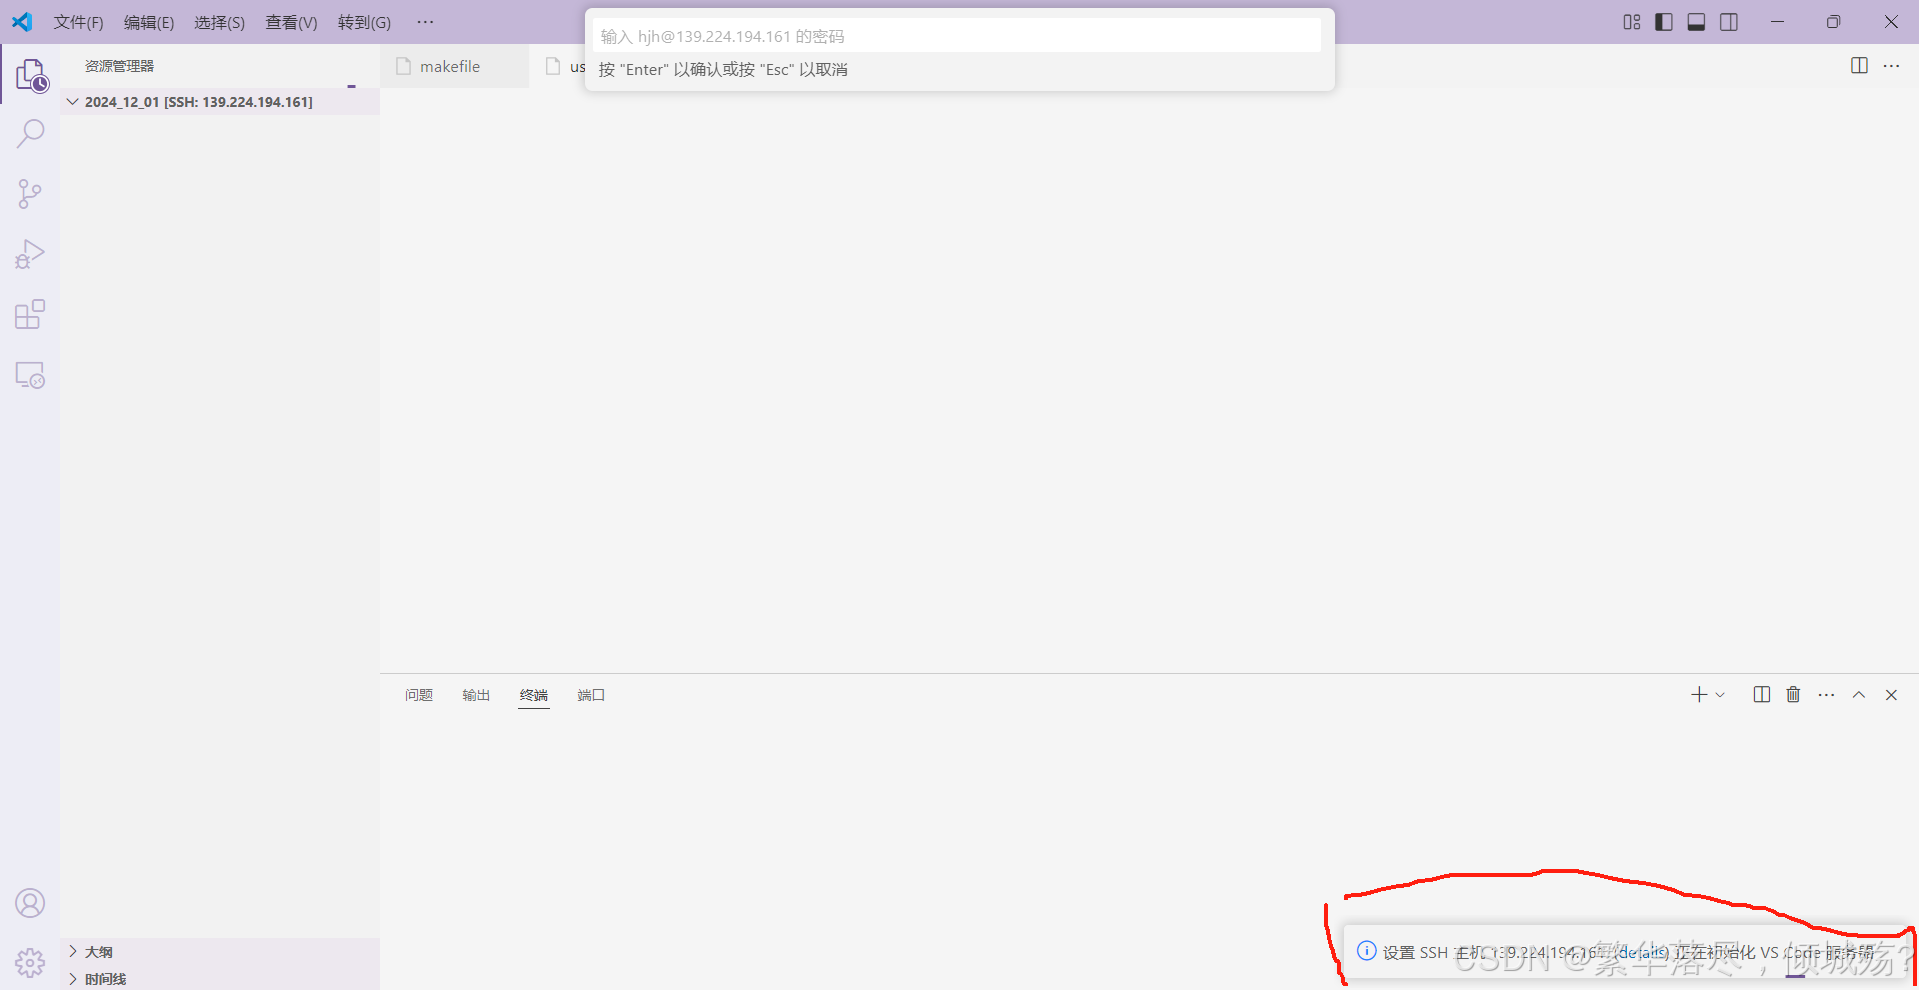Open Source Control view
Image resolution: width=1919 pixels, height=990 pixels.
tap(30, 194)
